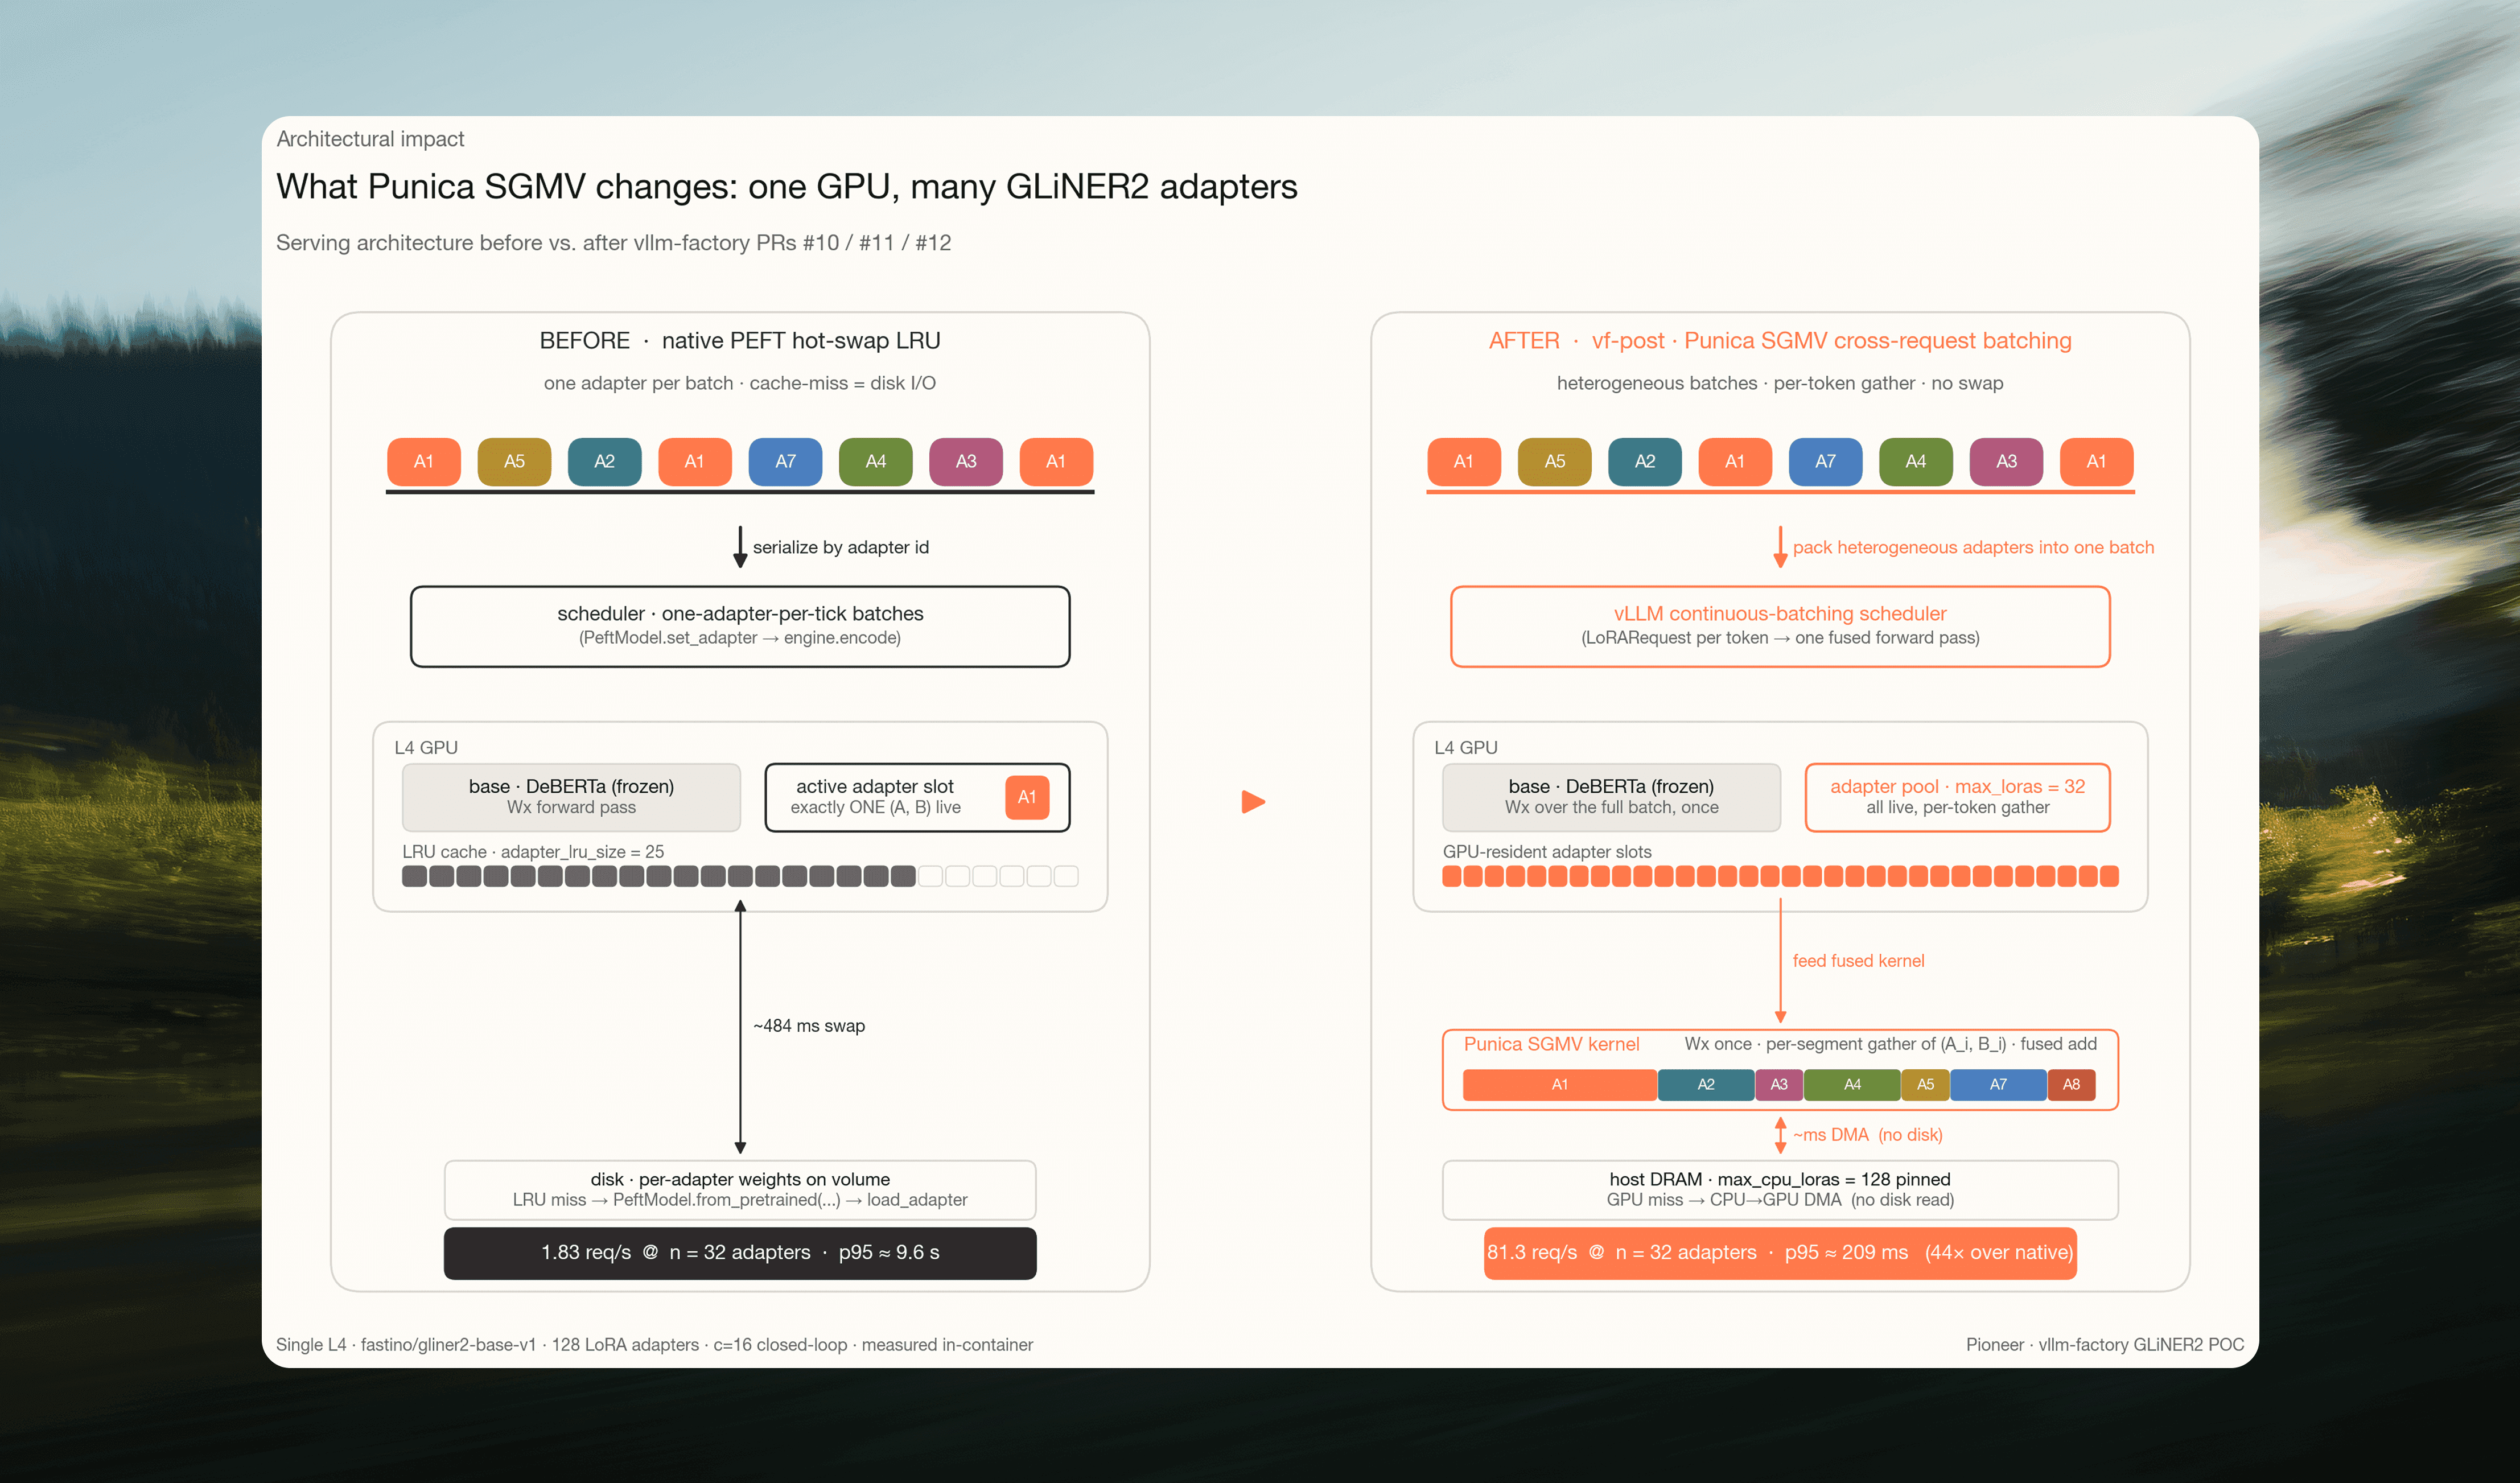Click the orange play triangle between the panels

click(x=1253, y=802)
